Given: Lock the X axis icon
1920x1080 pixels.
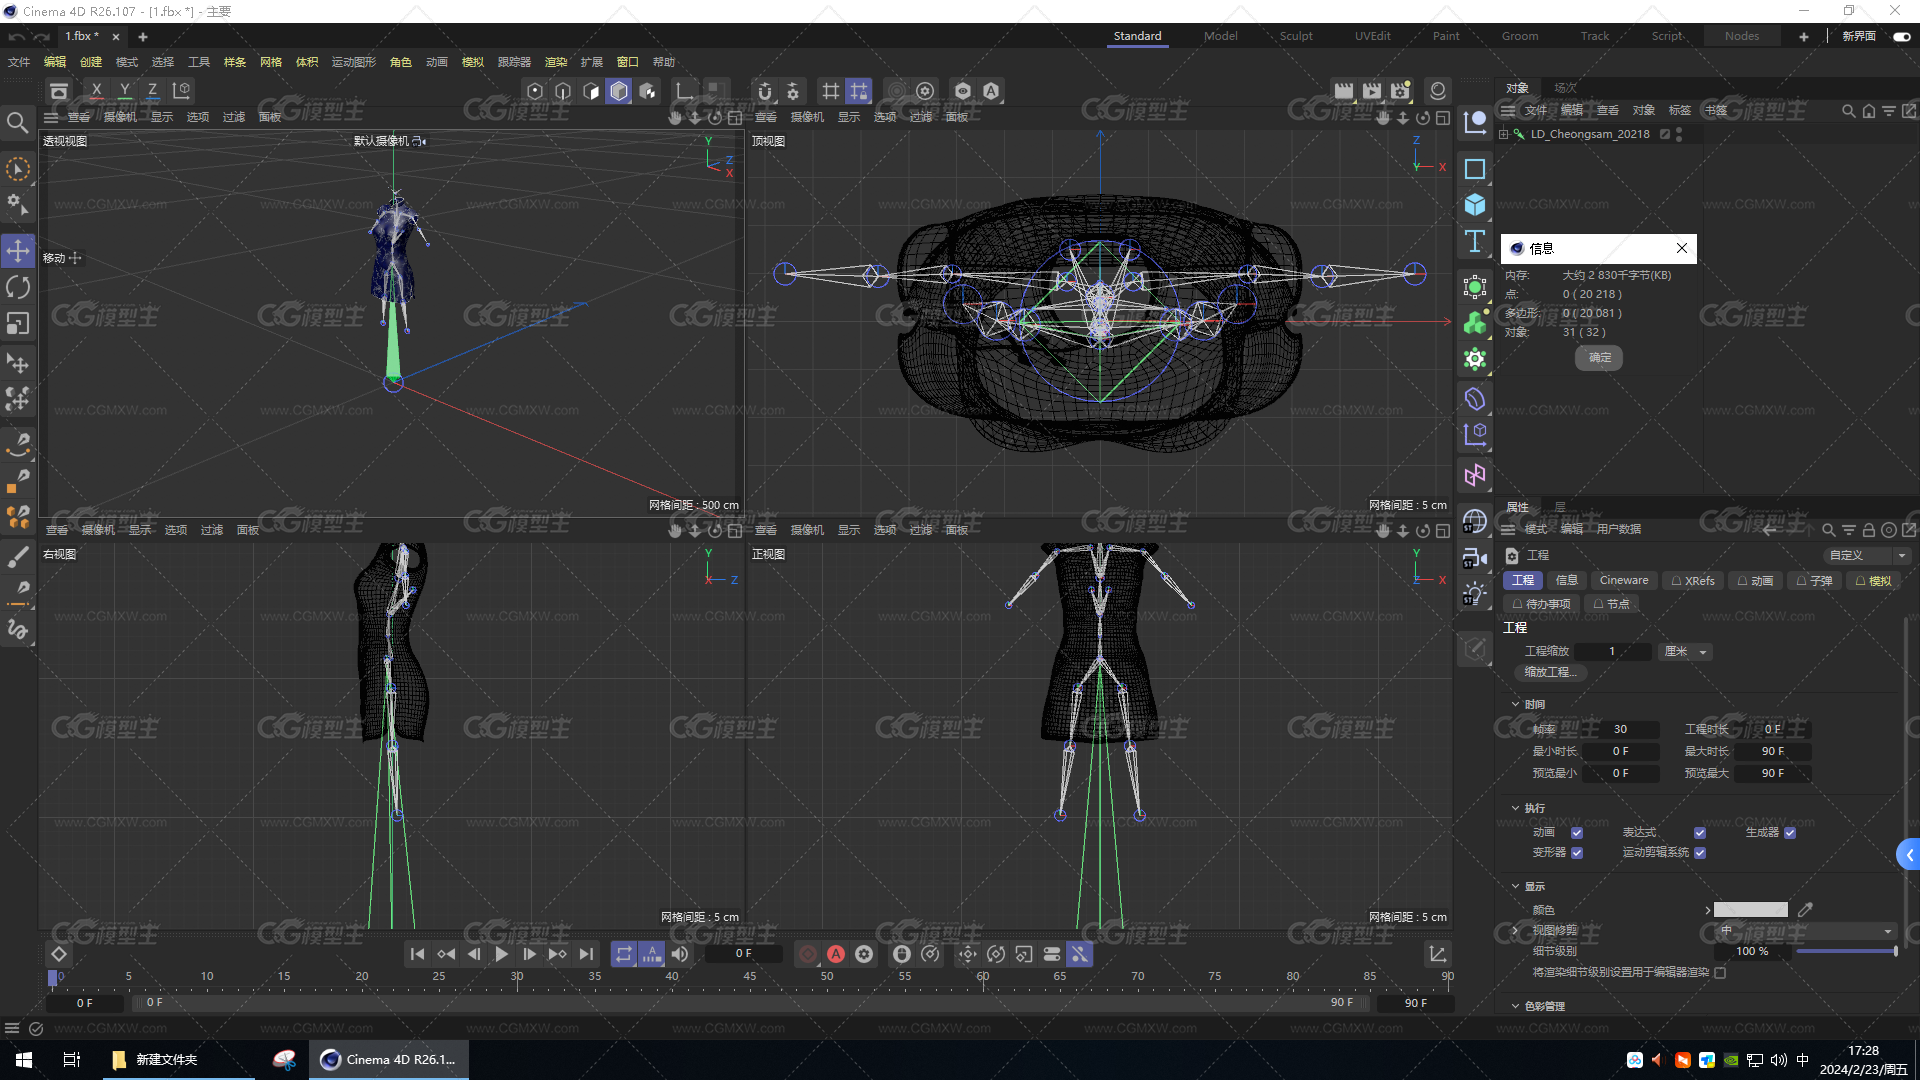Looking at the screenshot, I should coord(96,91).
